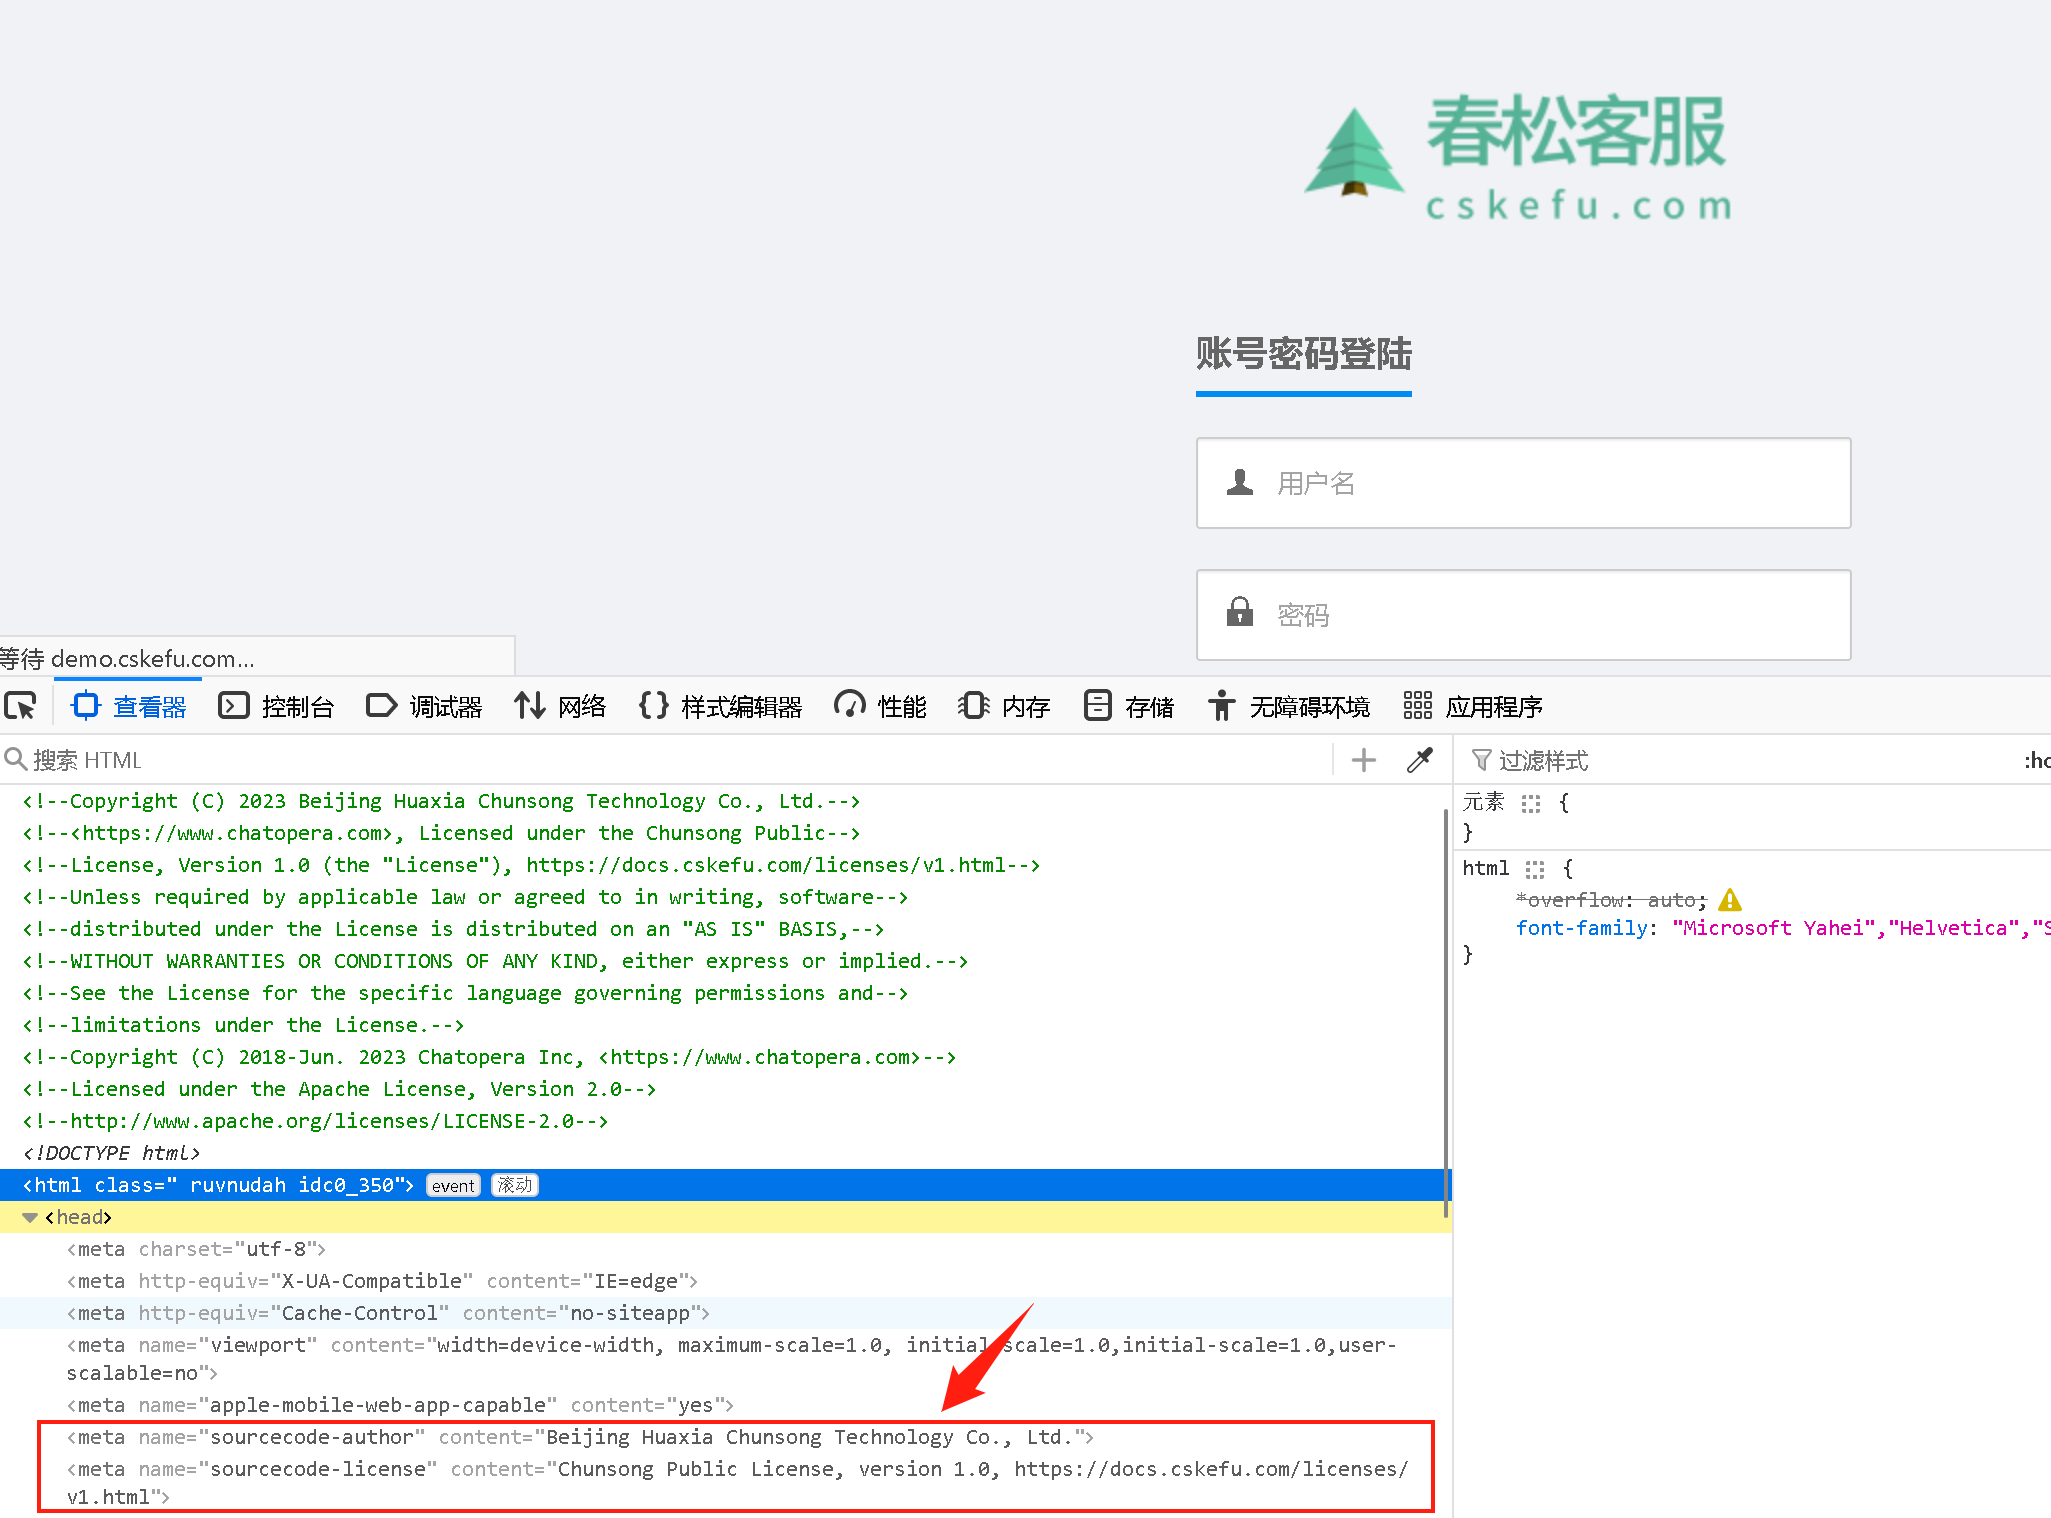Click the element picker arrow icon
Image resolution: width=2051 pixels, height=1518 pixels.
(x=20, y=706)
